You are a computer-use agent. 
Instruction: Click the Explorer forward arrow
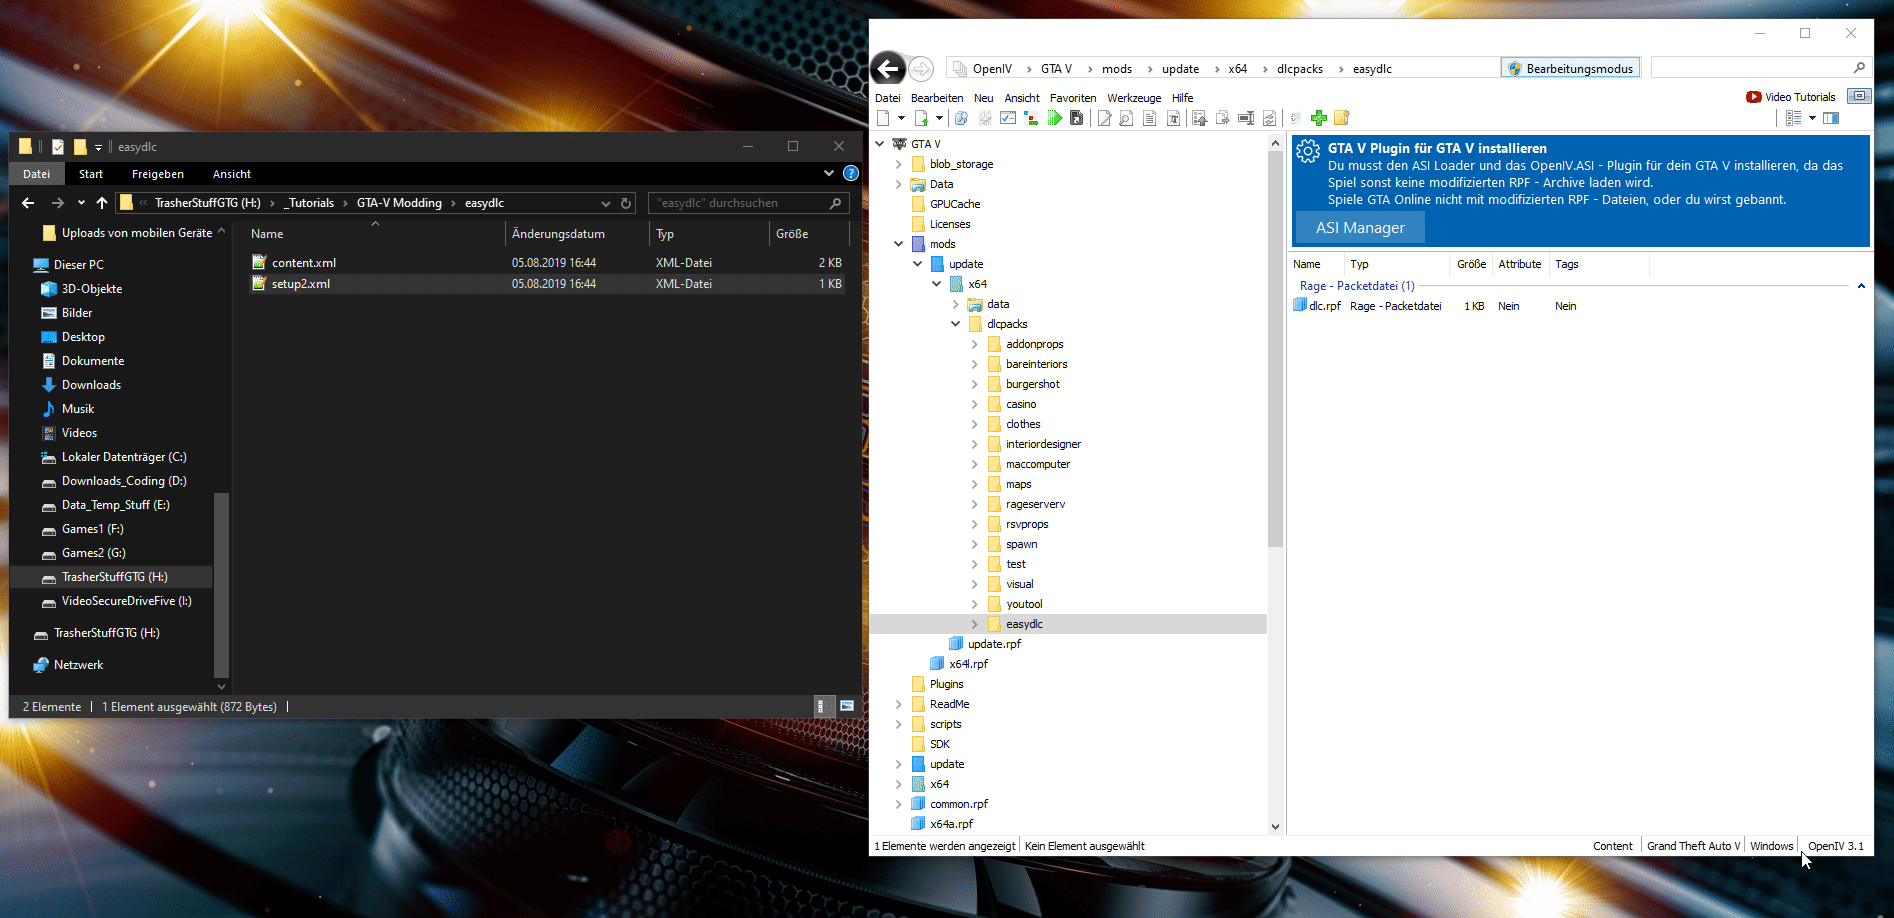pyautogui.click(x=57, y=203)
